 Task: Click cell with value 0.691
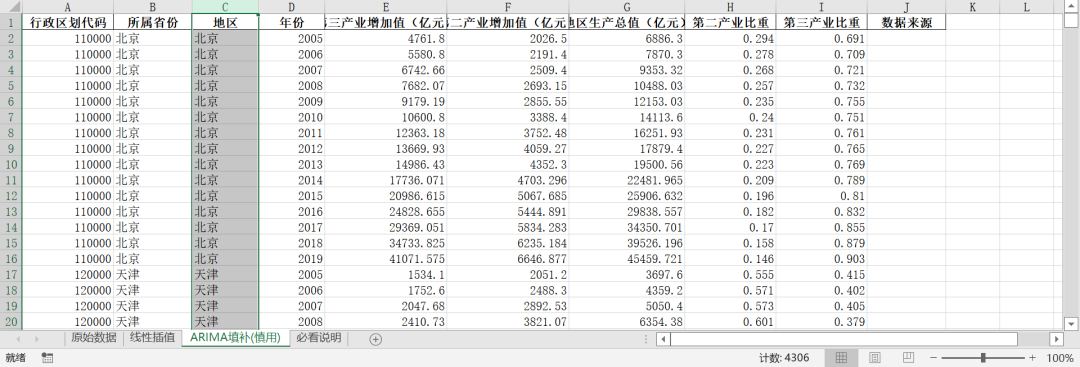tap(822, 38)
